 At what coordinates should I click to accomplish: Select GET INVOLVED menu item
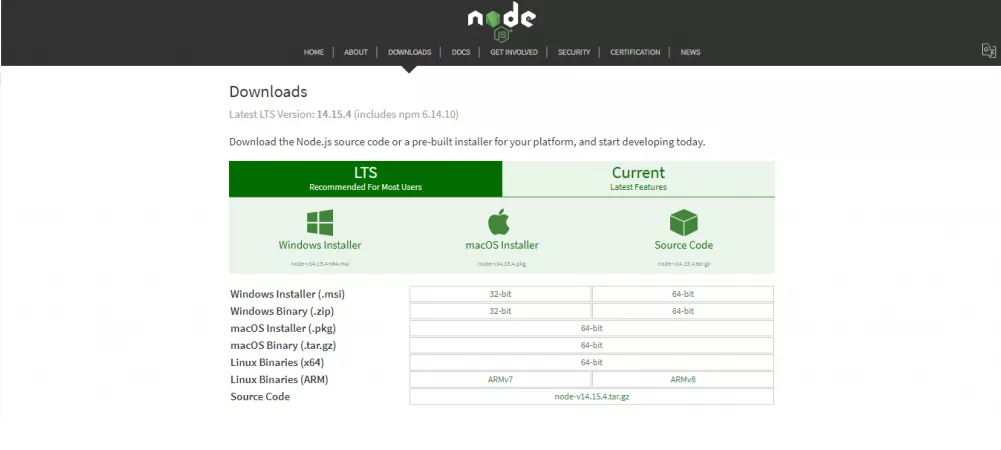(513, 52)
